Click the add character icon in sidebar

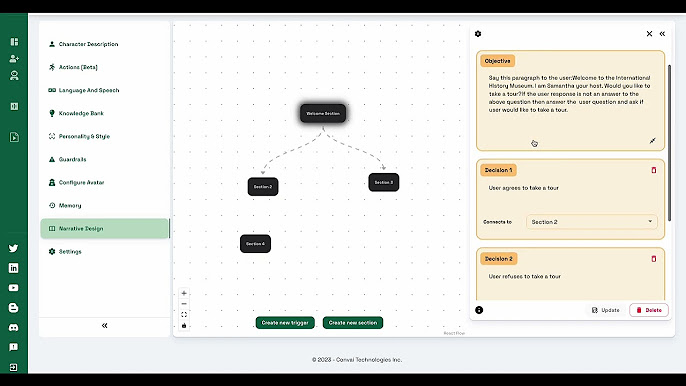coord(14,59)
